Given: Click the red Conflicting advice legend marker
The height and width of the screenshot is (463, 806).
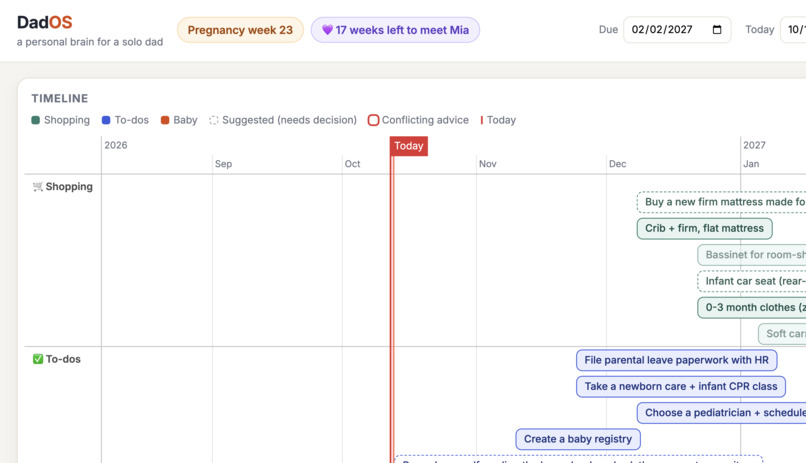Looking at the screenshot, I should (374, 120).
